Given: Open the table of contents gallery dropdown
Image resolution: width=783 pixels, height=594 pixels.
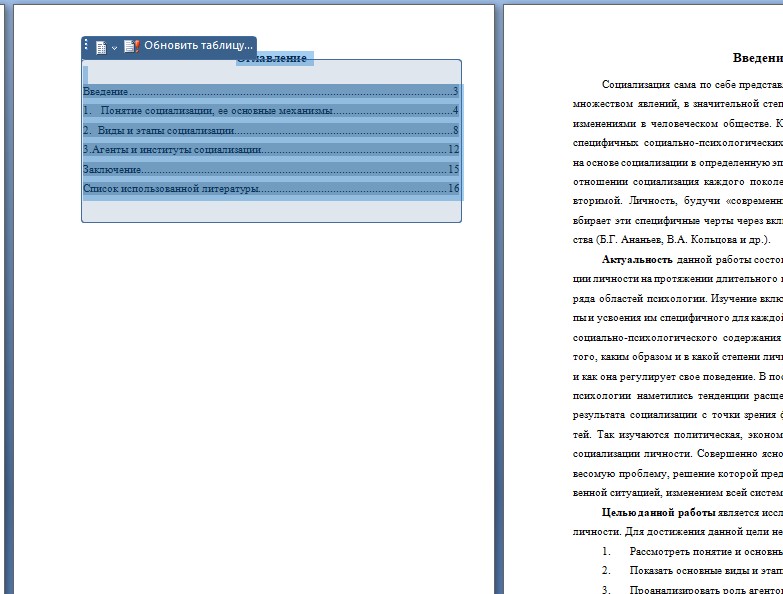Looking at the screenshot, I should 105,47.
